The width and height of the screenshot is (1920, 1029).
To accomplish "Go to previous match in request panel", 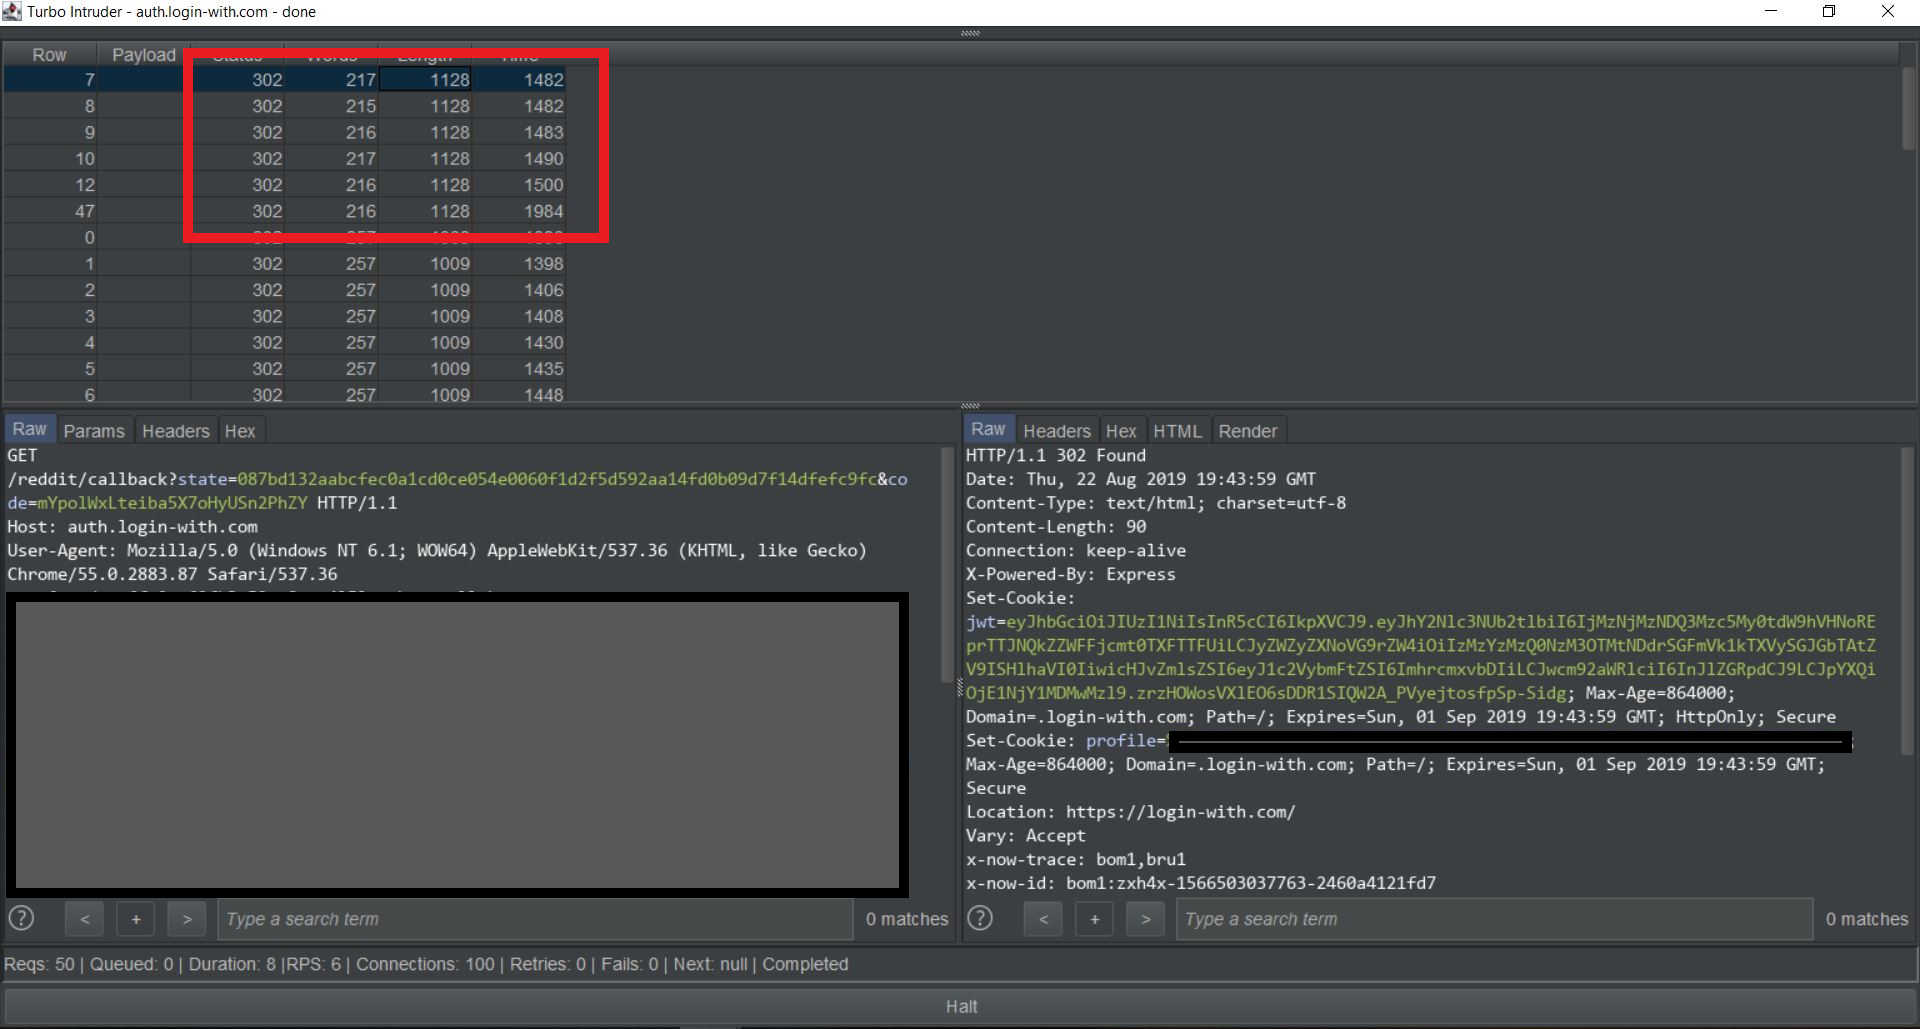I will point(85,919).
